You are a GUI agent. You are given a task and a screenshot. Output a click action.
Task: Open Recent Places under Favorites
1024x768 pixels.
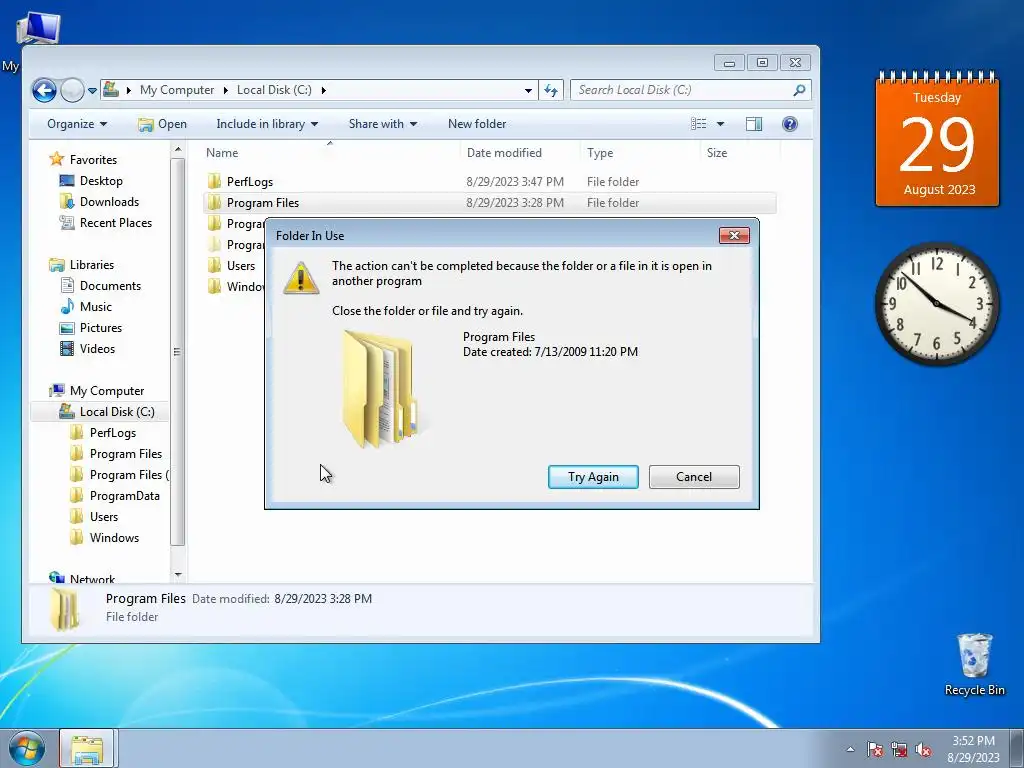point(116,223)
